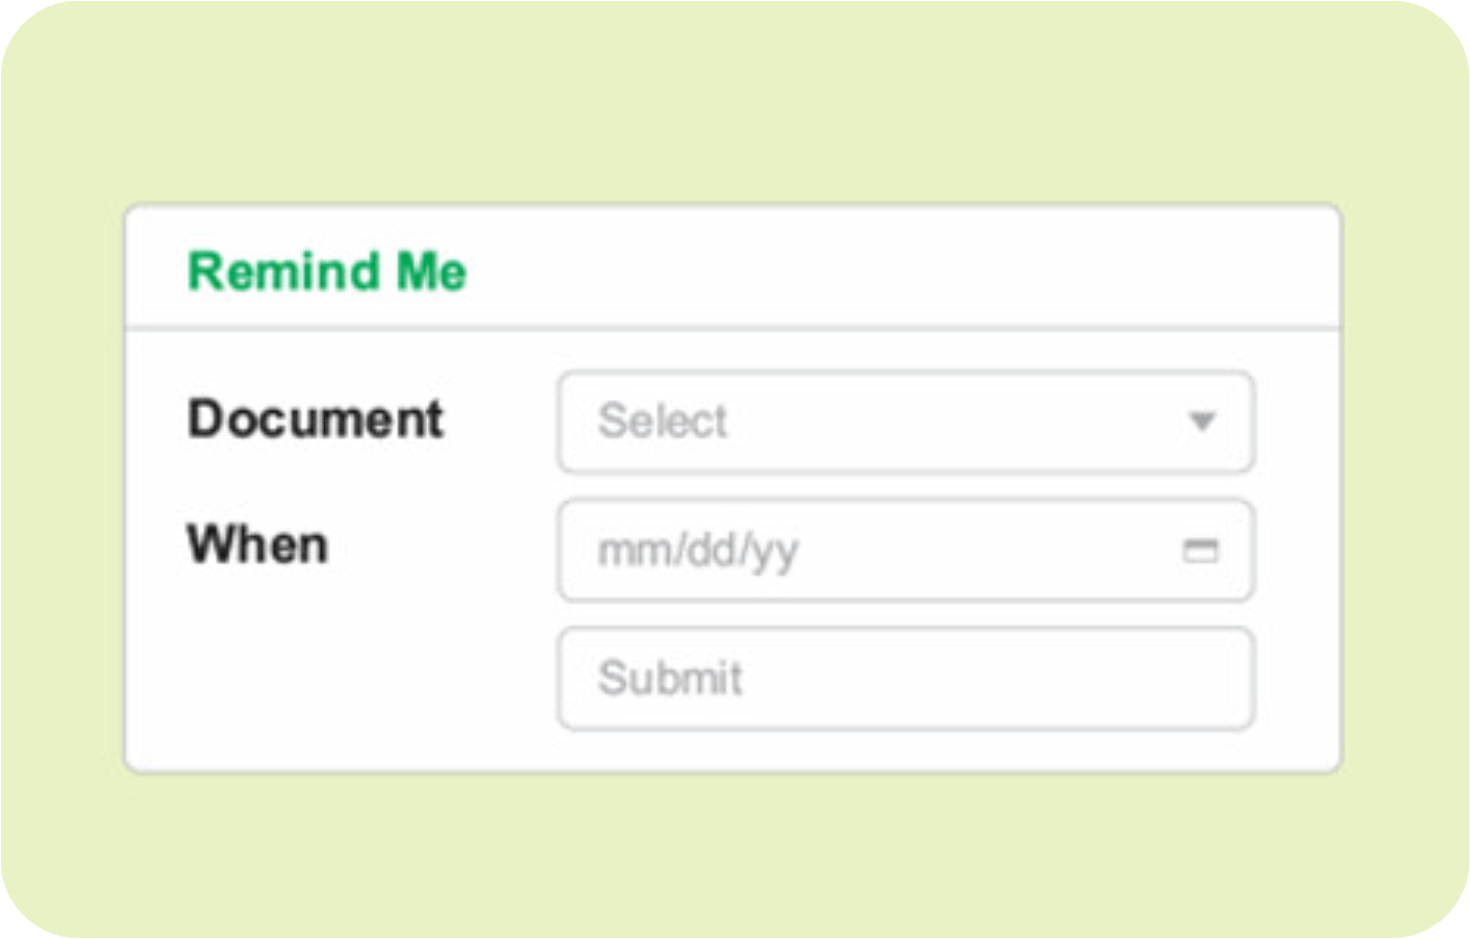
Task: Click the mm/dd/yy placeholder text
Action: (698, 550)
